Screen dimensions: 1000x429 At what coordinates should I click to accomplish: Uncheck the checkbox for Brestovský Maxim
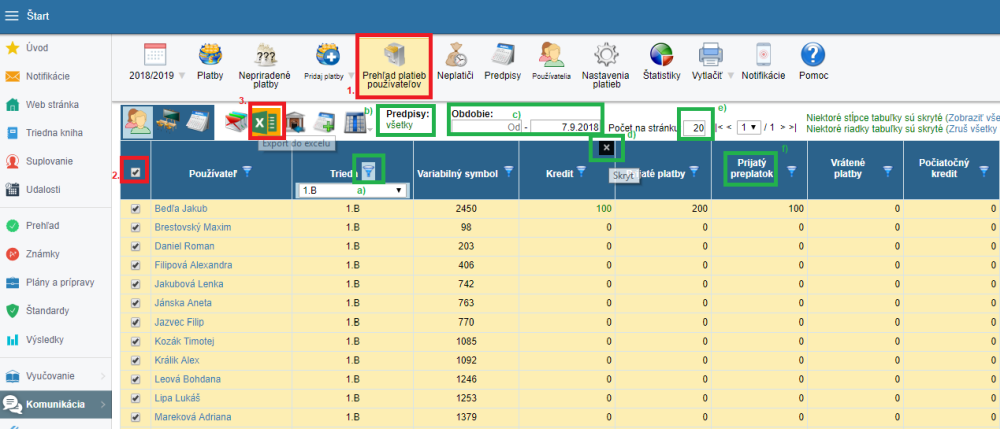coord(135,228)
